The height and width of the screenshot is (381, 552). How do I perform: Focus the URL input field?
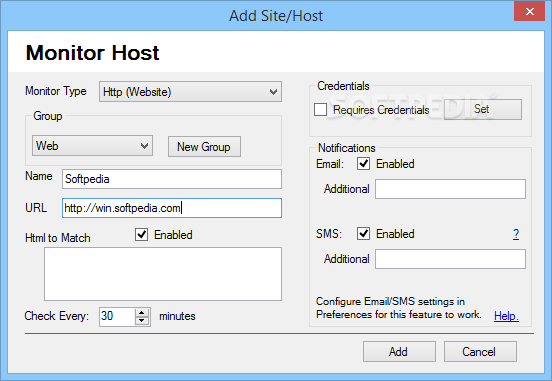[x=172, y=208]
